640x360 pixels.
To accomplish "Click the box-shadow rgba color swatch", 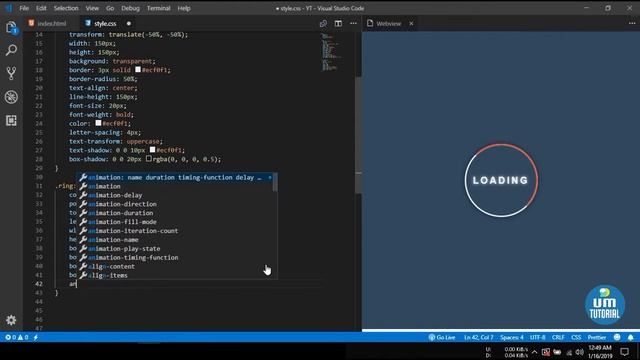I will tap(149, 159).
